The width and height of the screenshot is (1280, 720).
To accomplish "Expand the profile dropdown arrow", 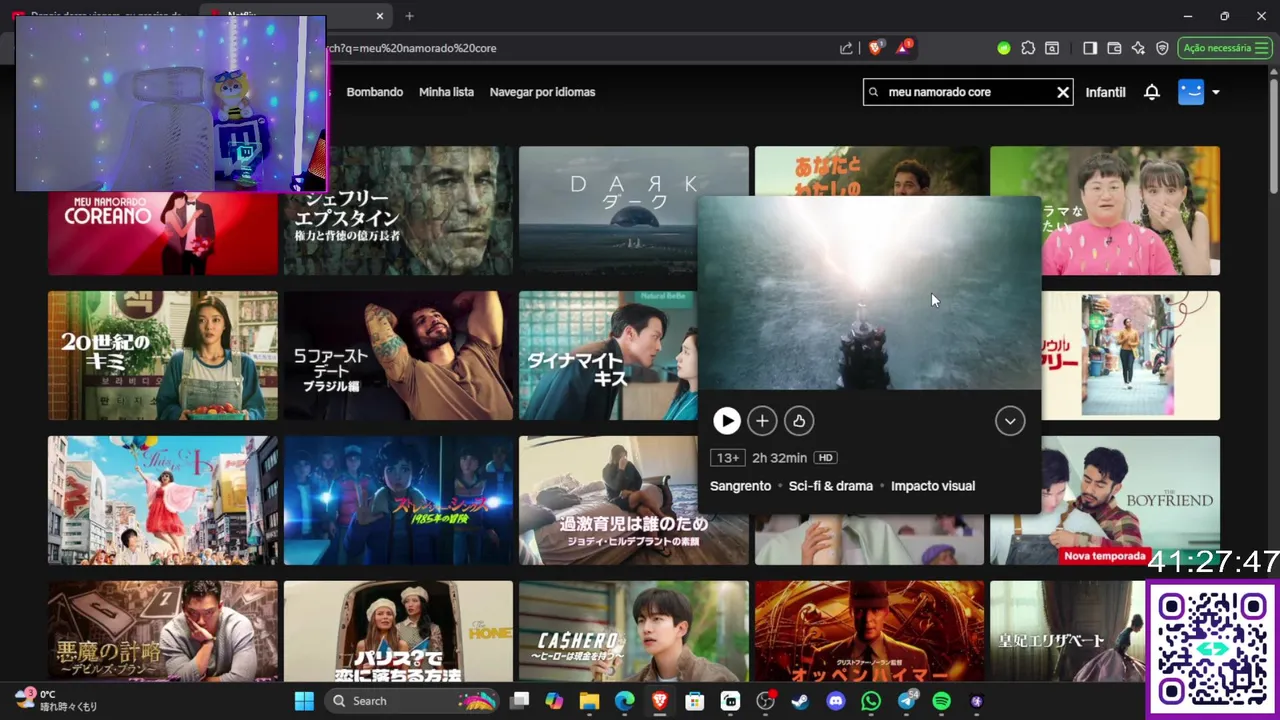I will tap(1216, 92).
